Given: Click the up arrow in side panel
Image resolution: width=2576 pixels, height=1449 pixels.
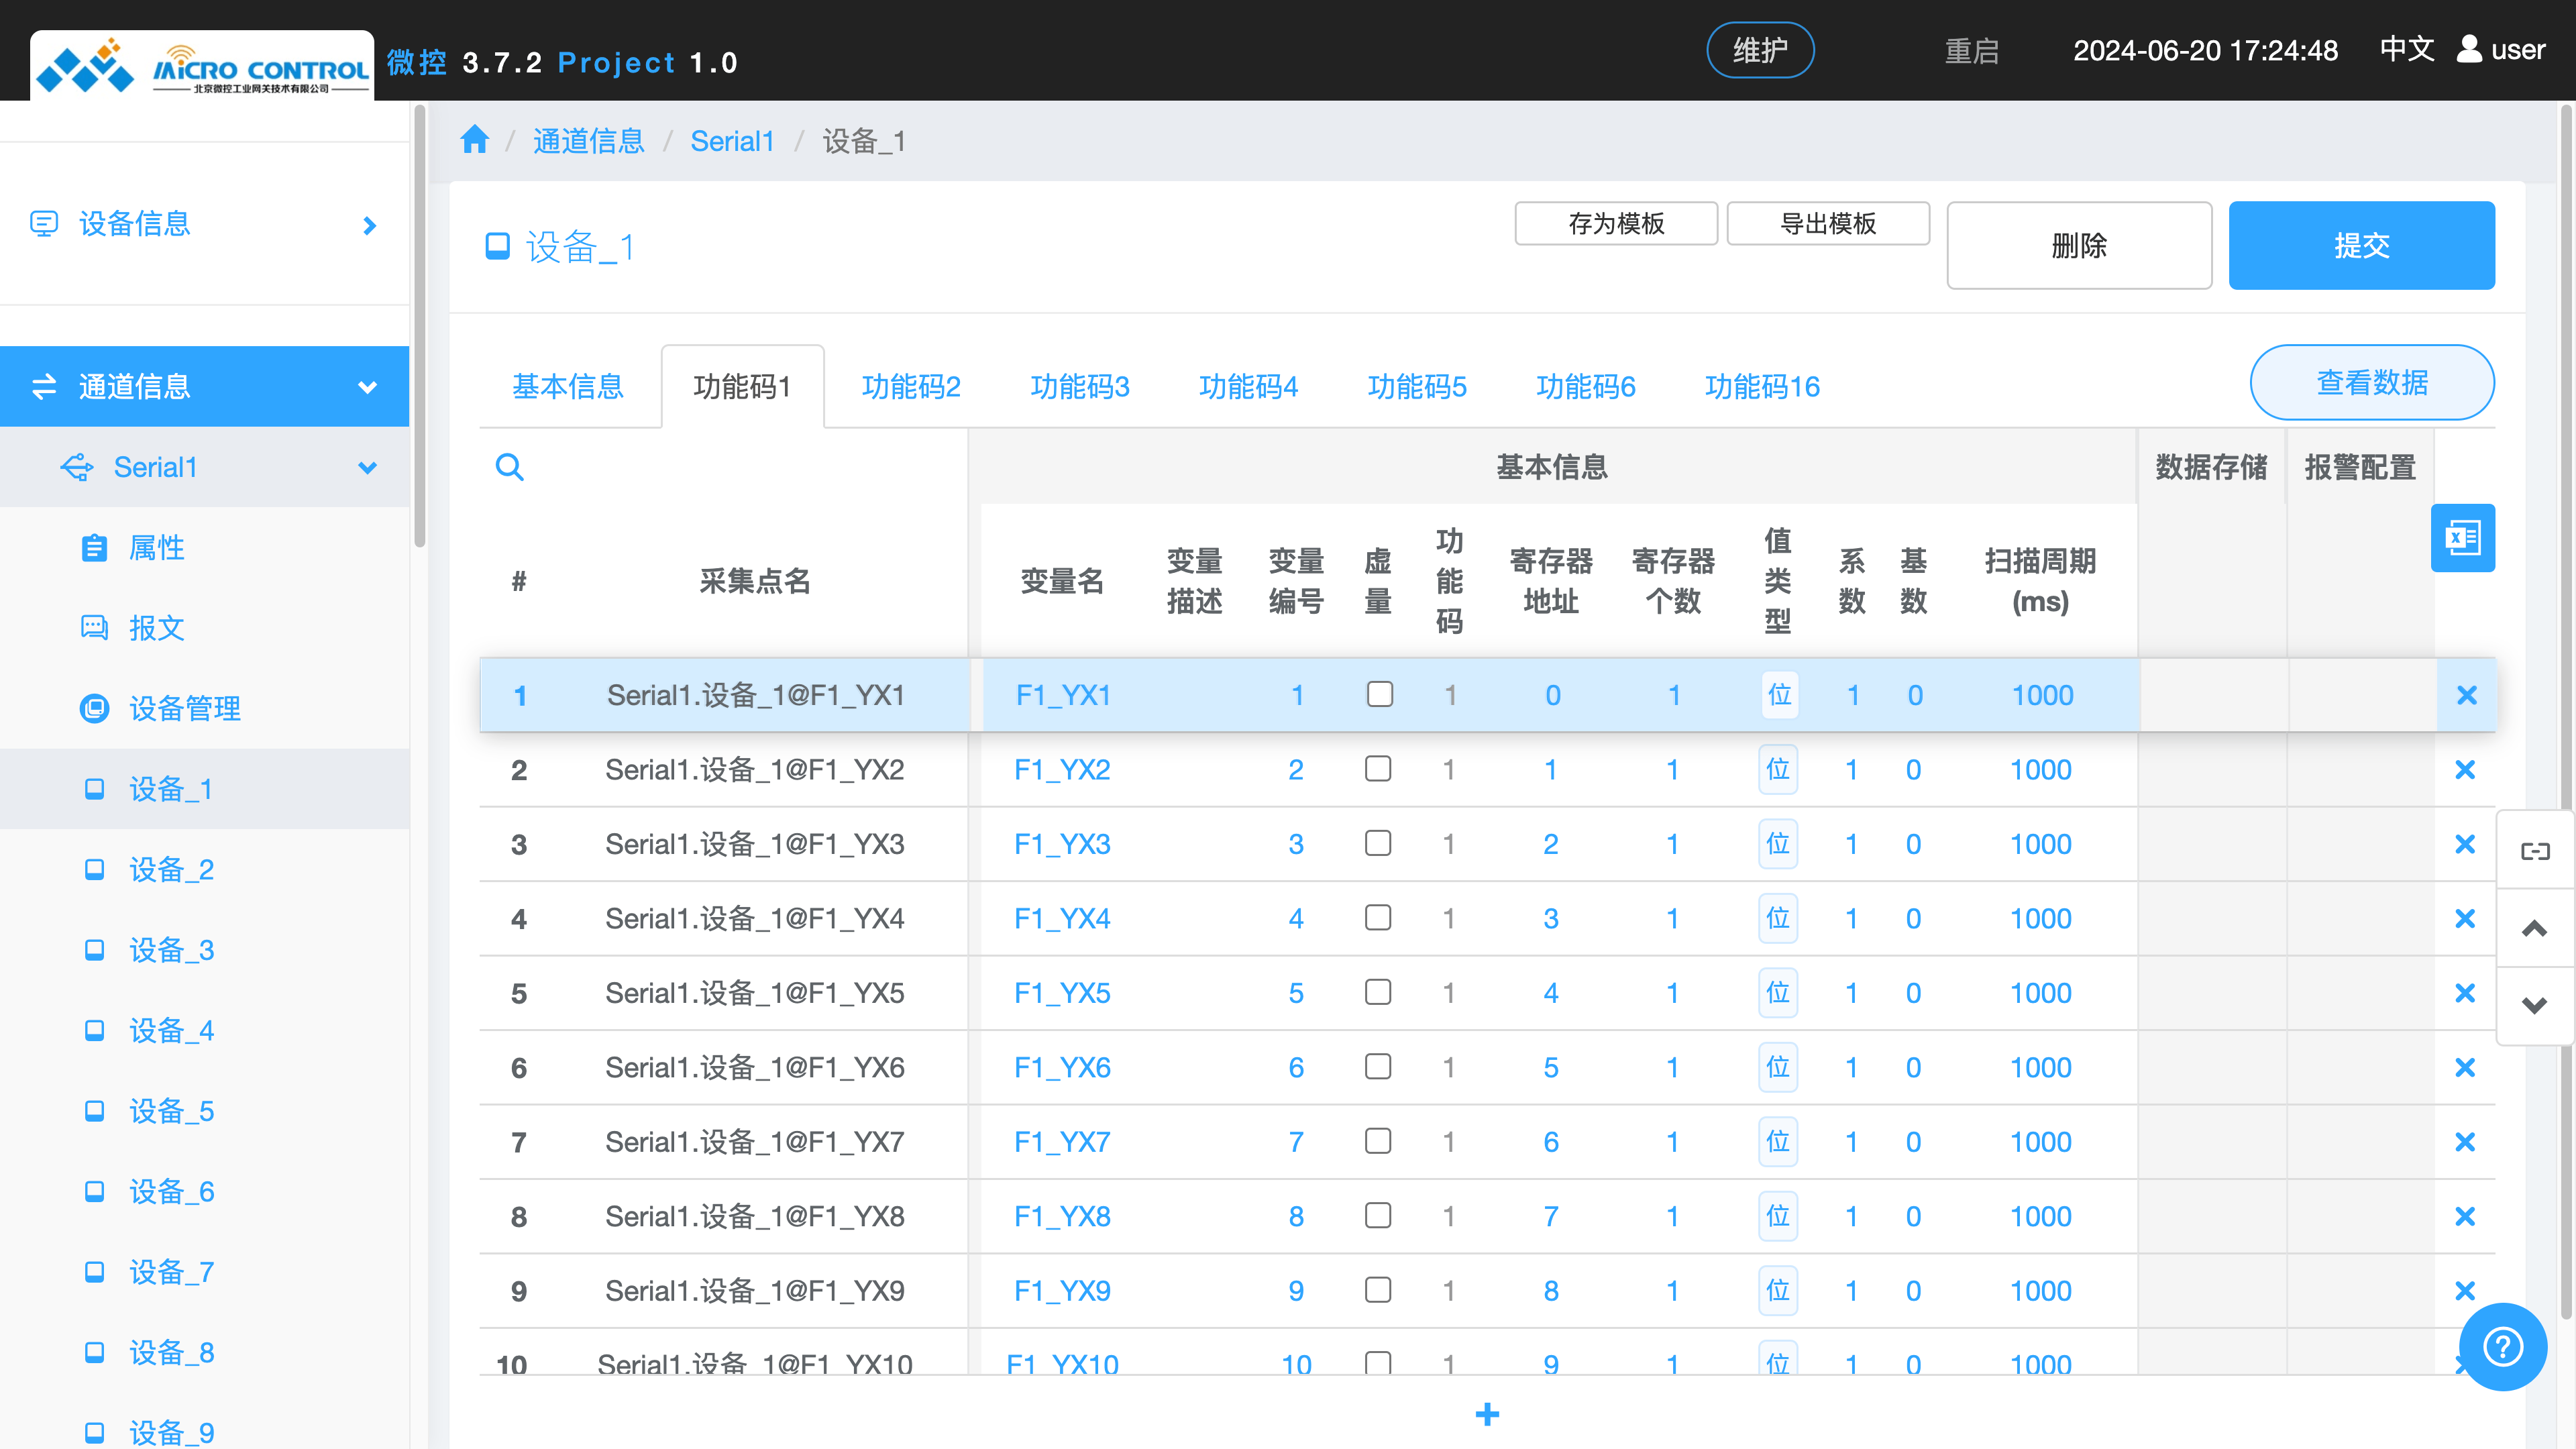Looking at the screenshot, I should tap(2534, 929).
